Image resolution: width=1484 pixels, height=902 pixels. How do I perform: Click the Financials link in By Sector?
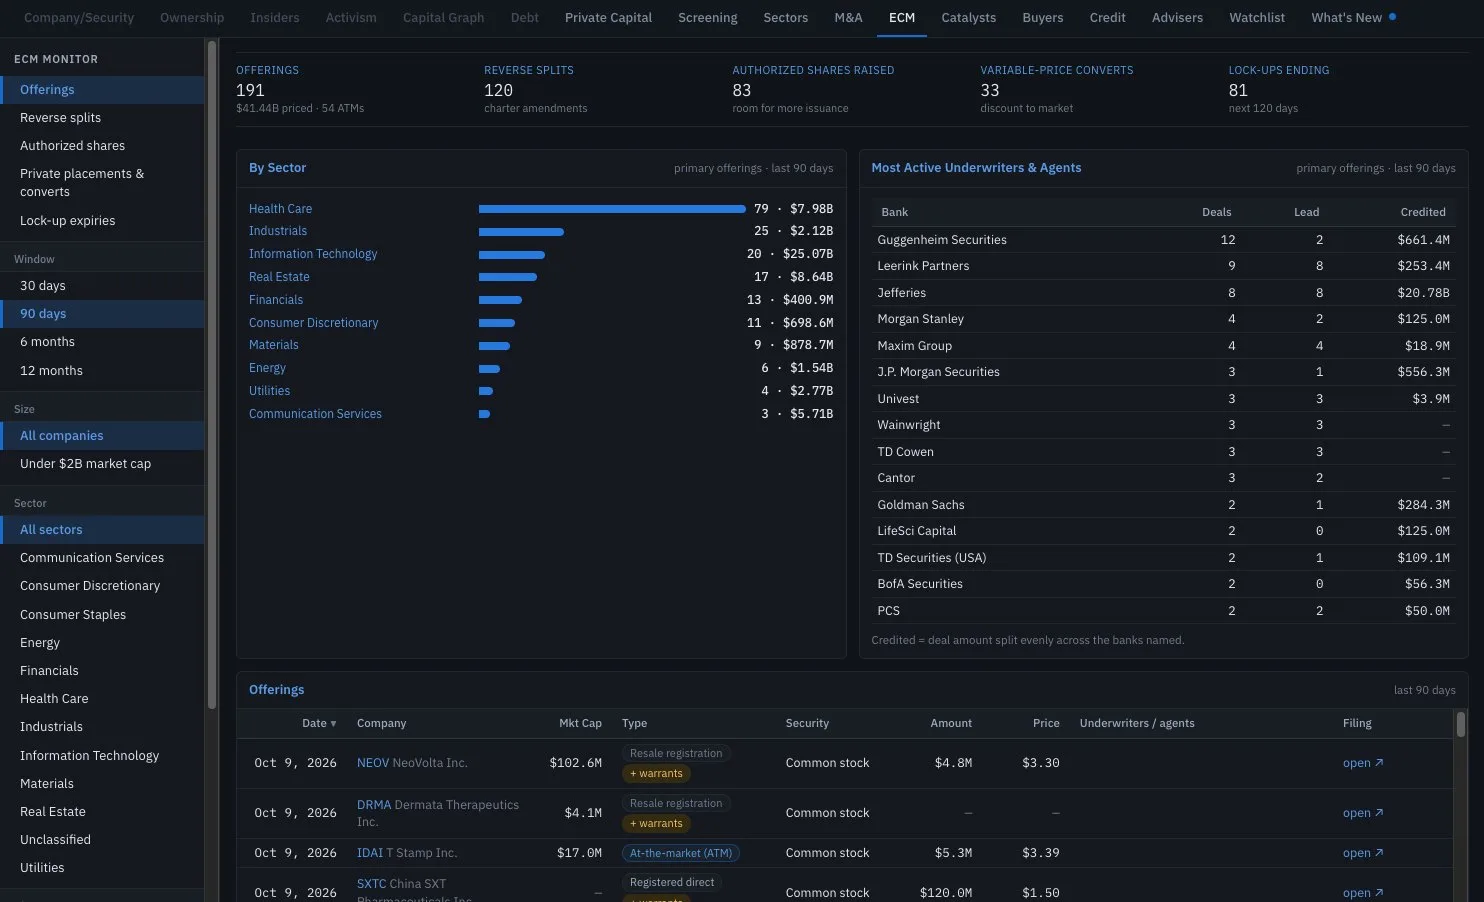[276, 300]
